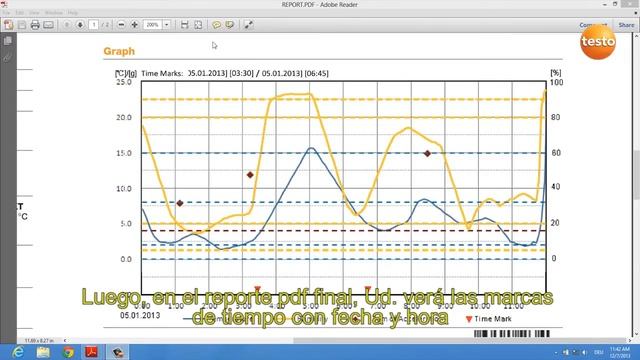This screenshot has height=360, width=640.
Task: Switch to the testo software taskbar icon
Action: point(118,352)
